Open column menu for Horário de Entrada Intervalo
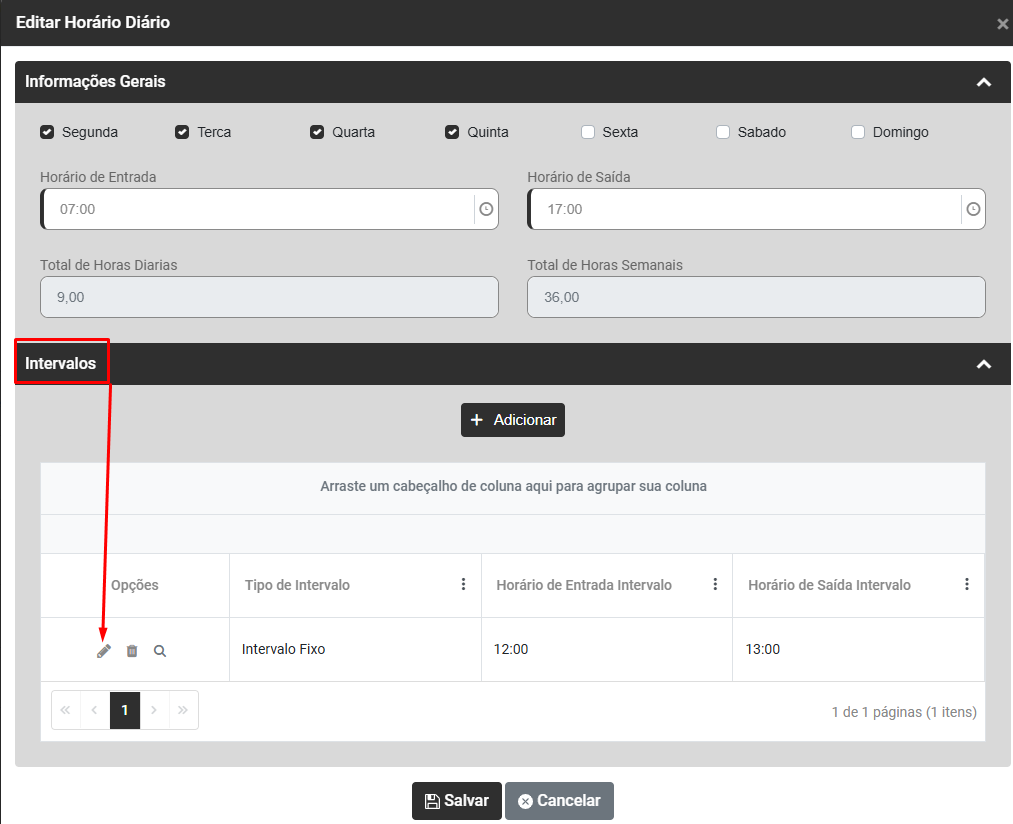Viewport: 1013px width, 824px height. (x=715, y=584)
